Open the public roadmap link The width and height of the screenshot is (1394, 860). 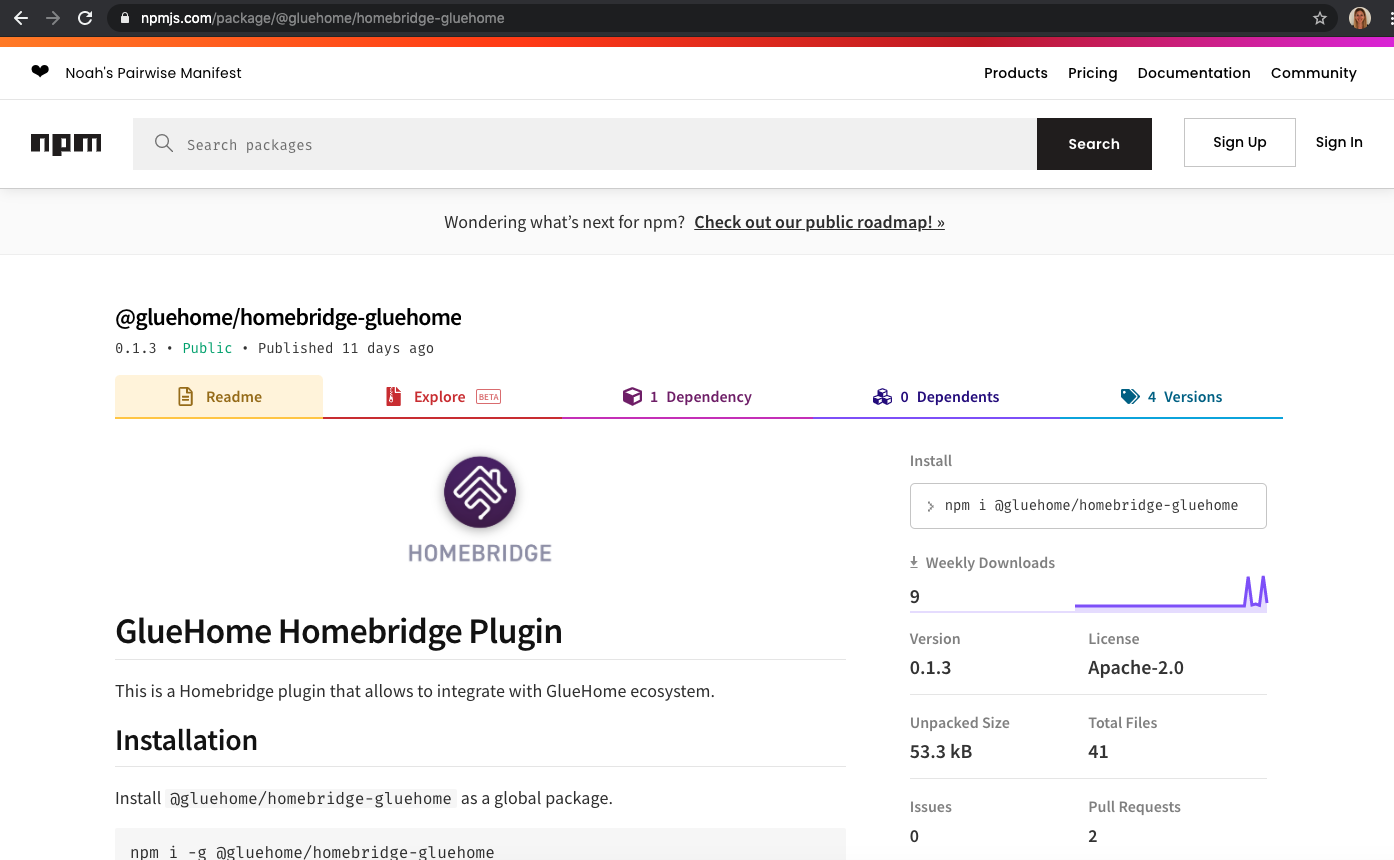(x=820, y=222)
